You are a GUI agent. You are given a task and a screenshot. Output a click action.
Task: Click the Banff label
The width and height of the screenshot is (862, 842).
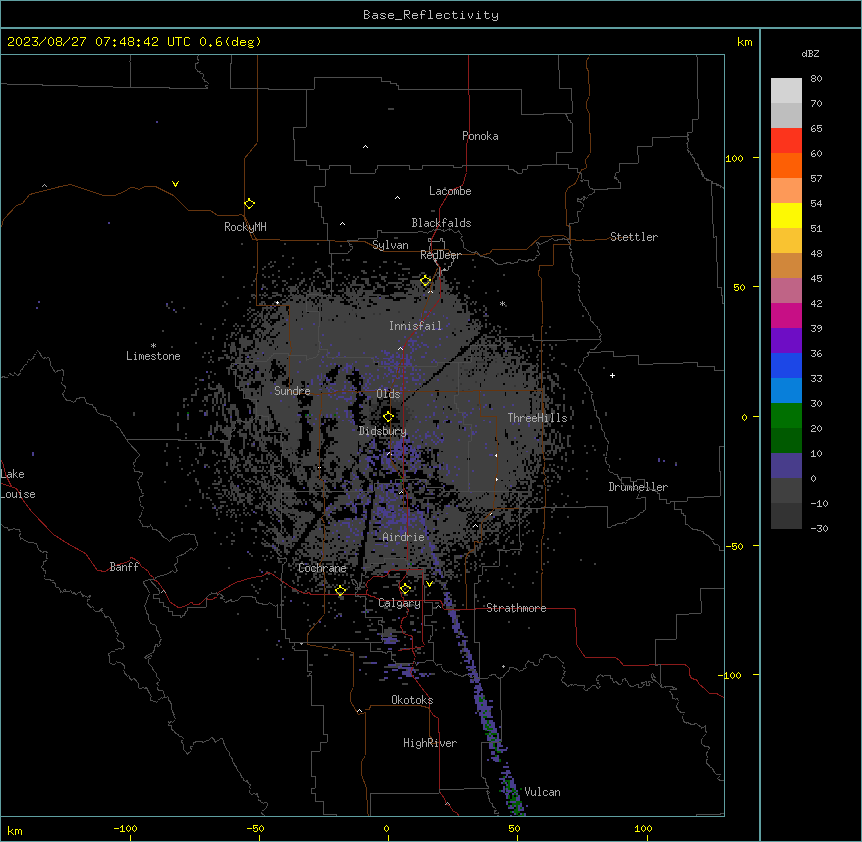(x=124, y=567)
